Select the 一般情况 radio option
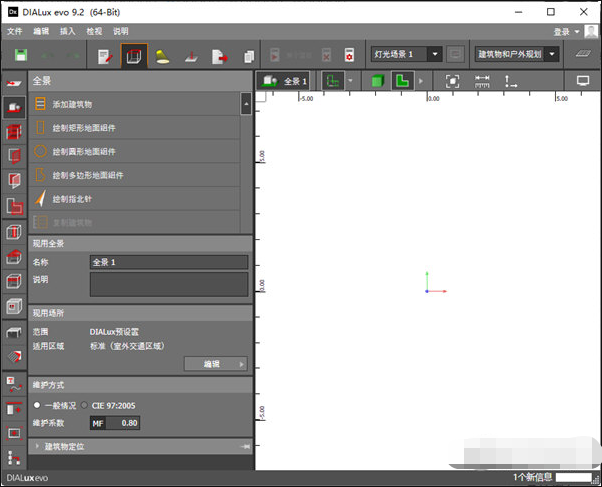The height and width of the screenshot is (487, 602). tap(38, 404)
